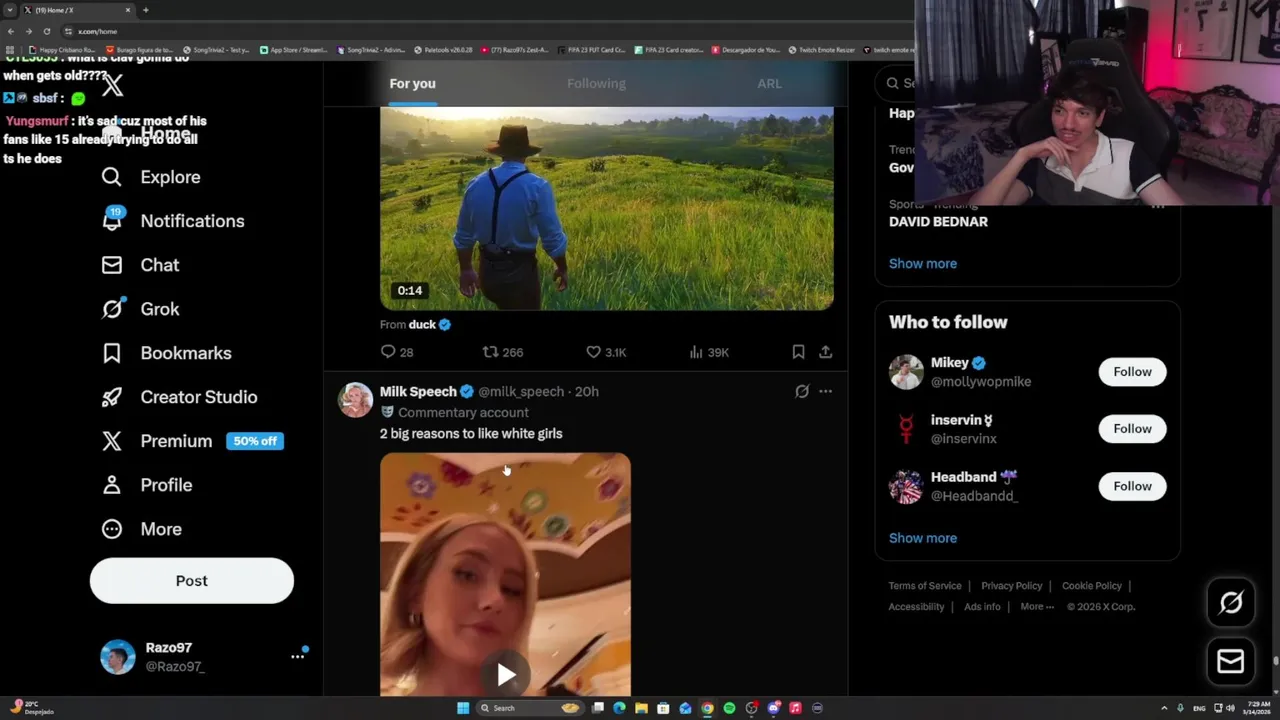Go back in browser
1280x720 pixels.
click(11, 31)
